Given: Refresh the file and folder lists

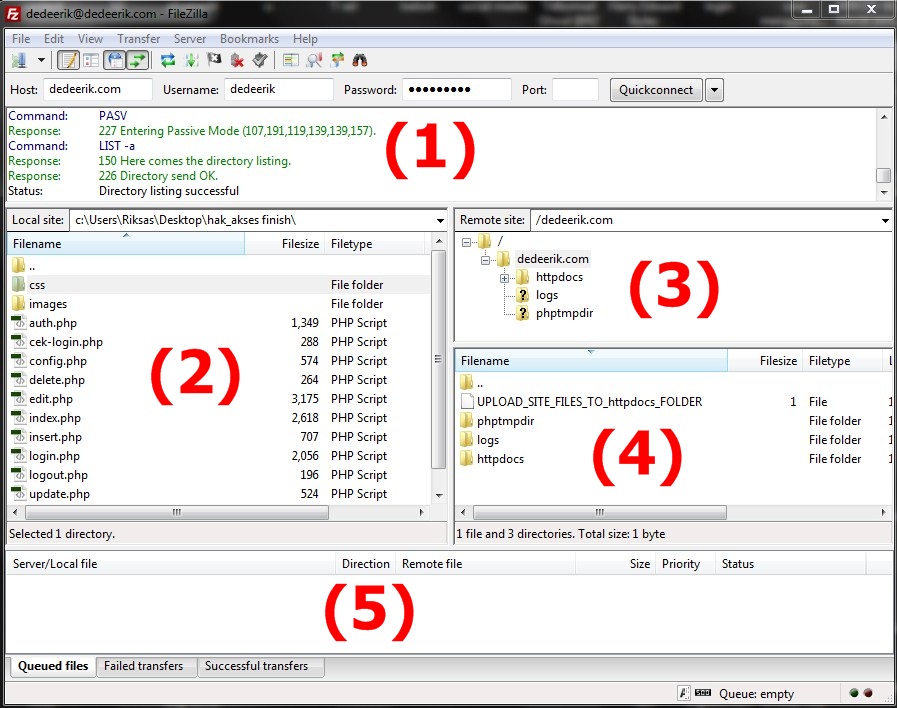Looking at the screenshot, I should click(x=168, y=60).
